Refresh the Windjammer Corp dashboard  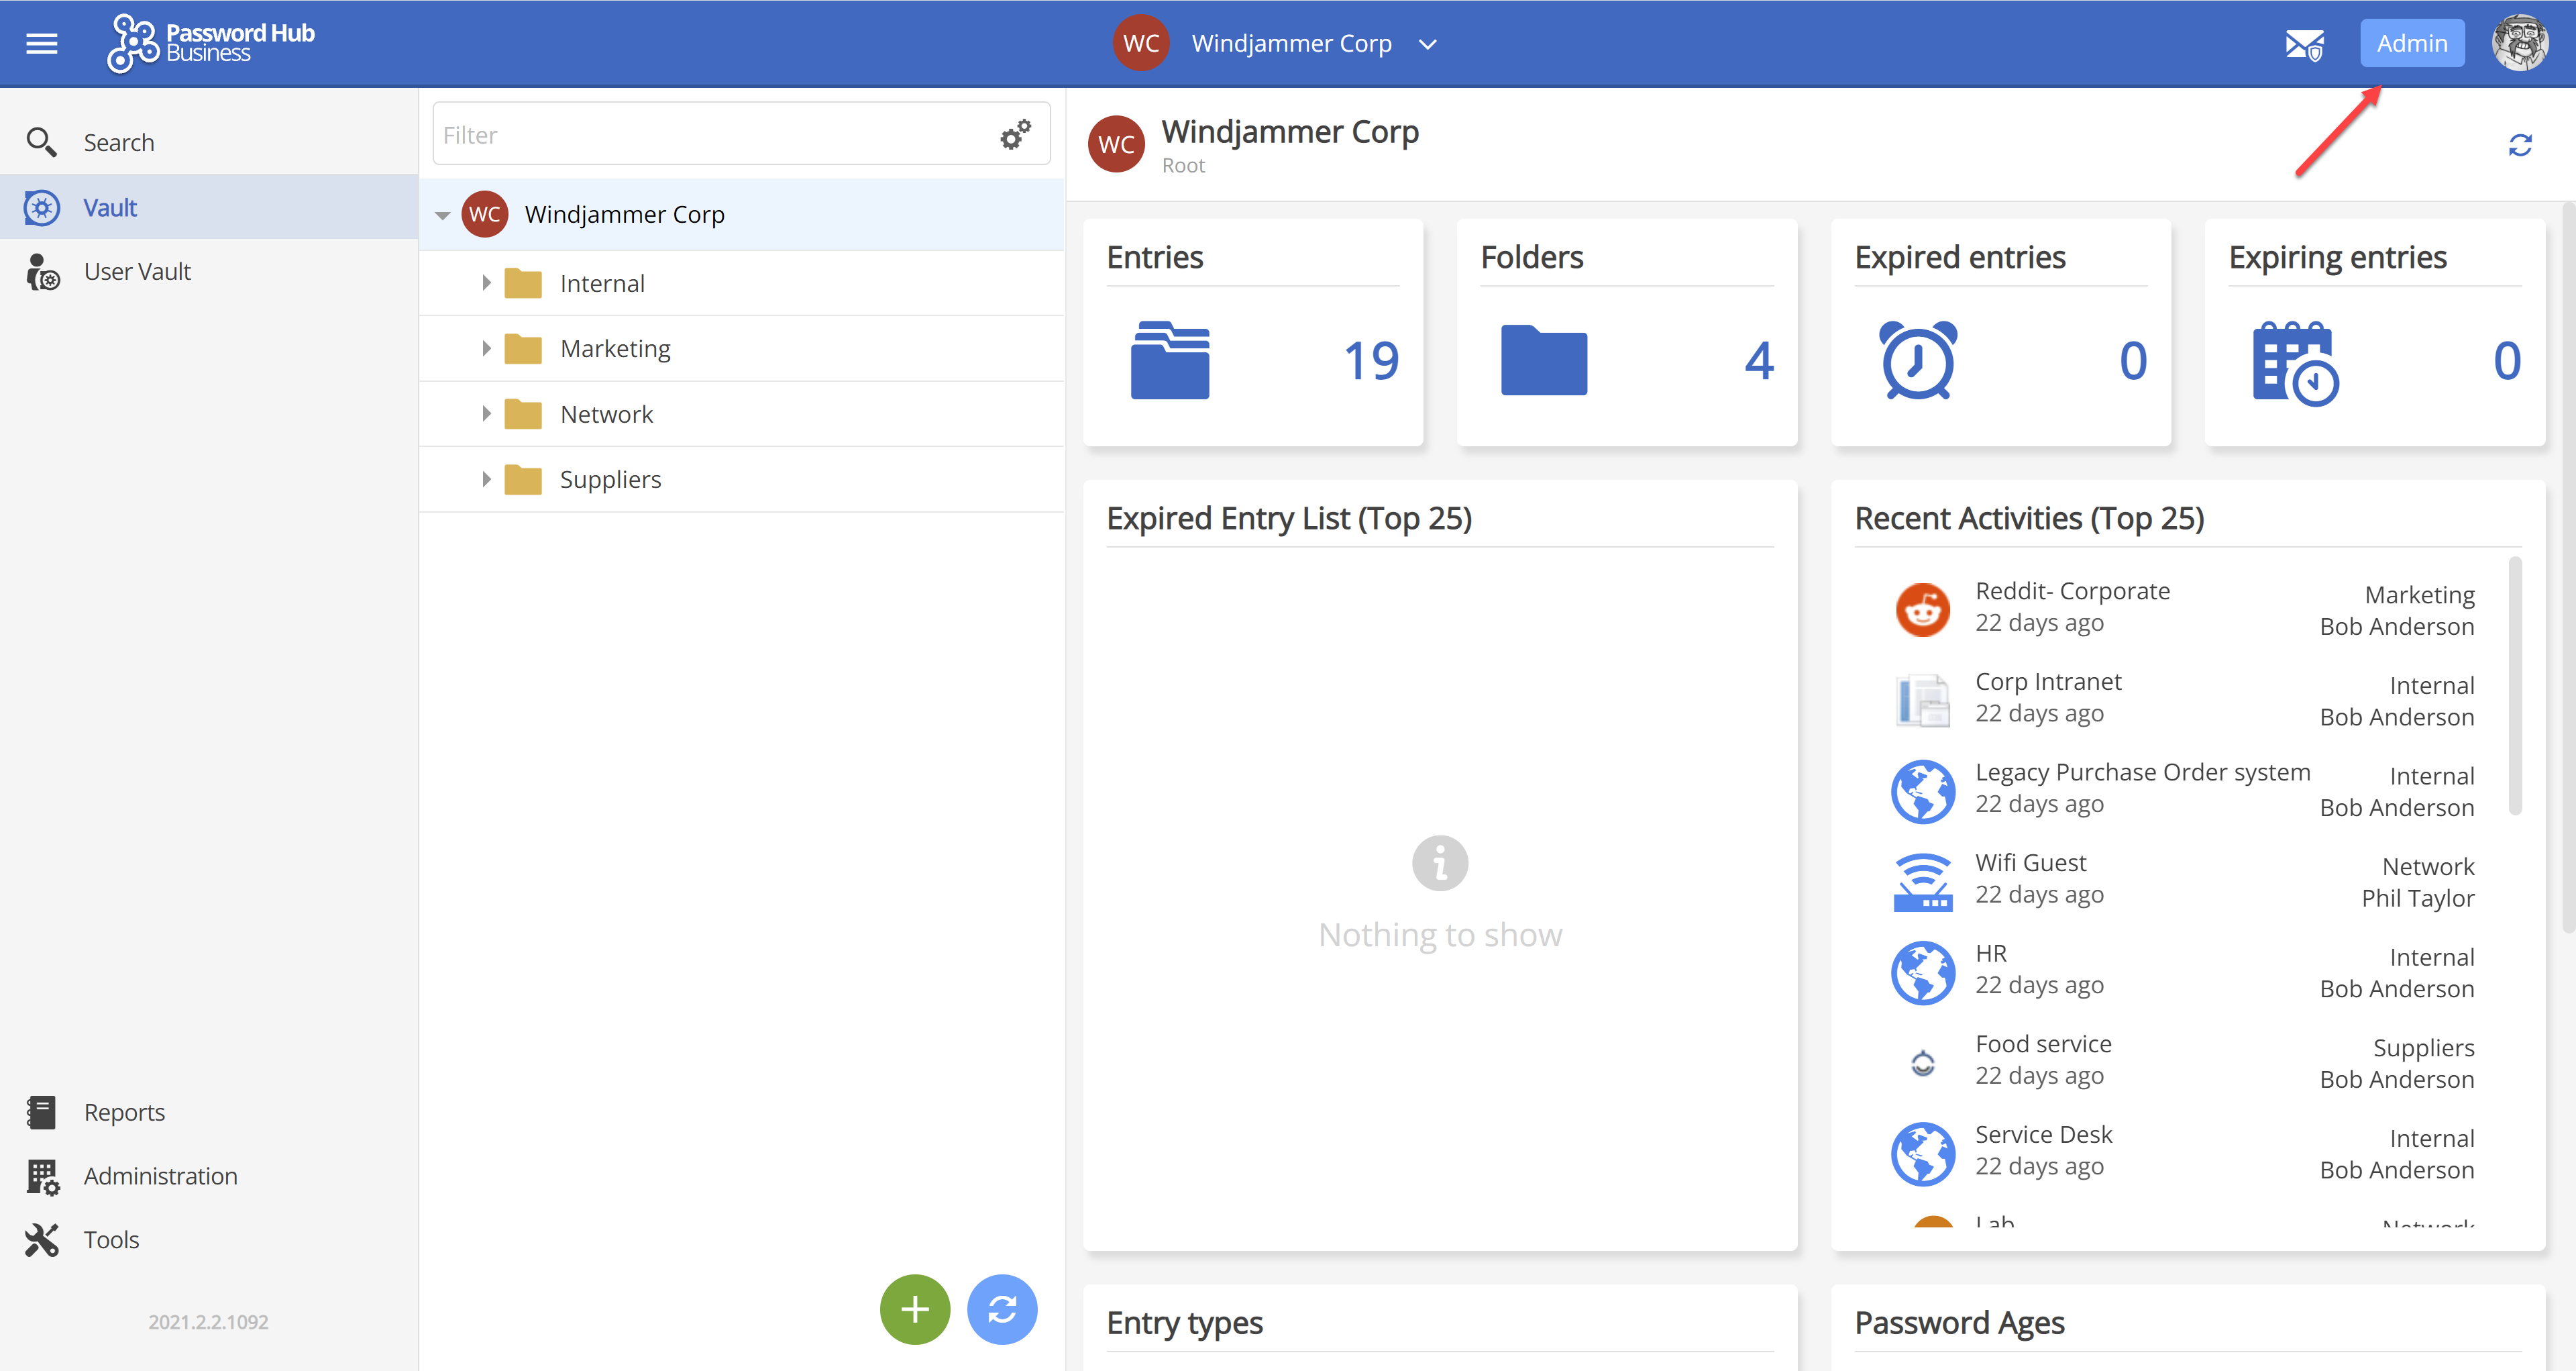pos(2519,146)
